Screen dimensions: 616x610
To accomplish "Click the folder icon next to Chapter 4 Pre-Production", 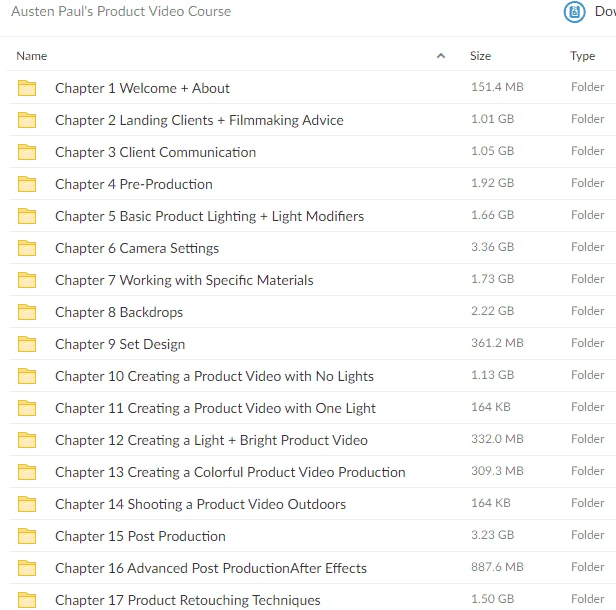I will coord(27,184).
